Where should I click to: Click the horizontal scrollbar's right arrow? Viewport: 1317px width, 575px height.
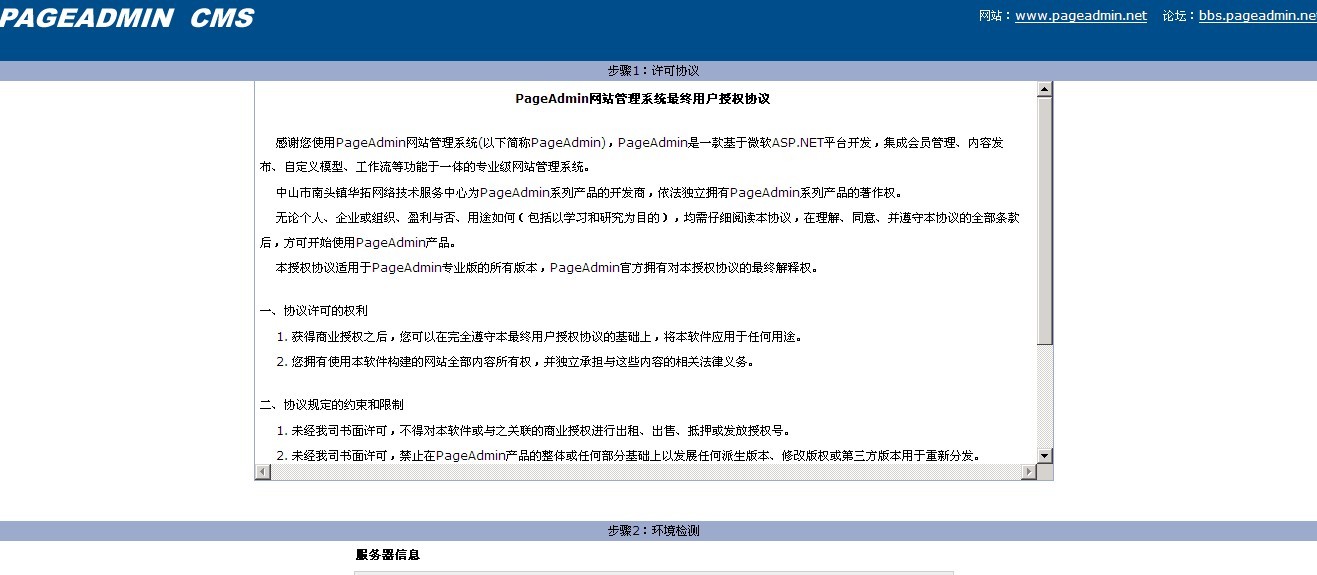pyautogui.click(x=1029, y=472)
